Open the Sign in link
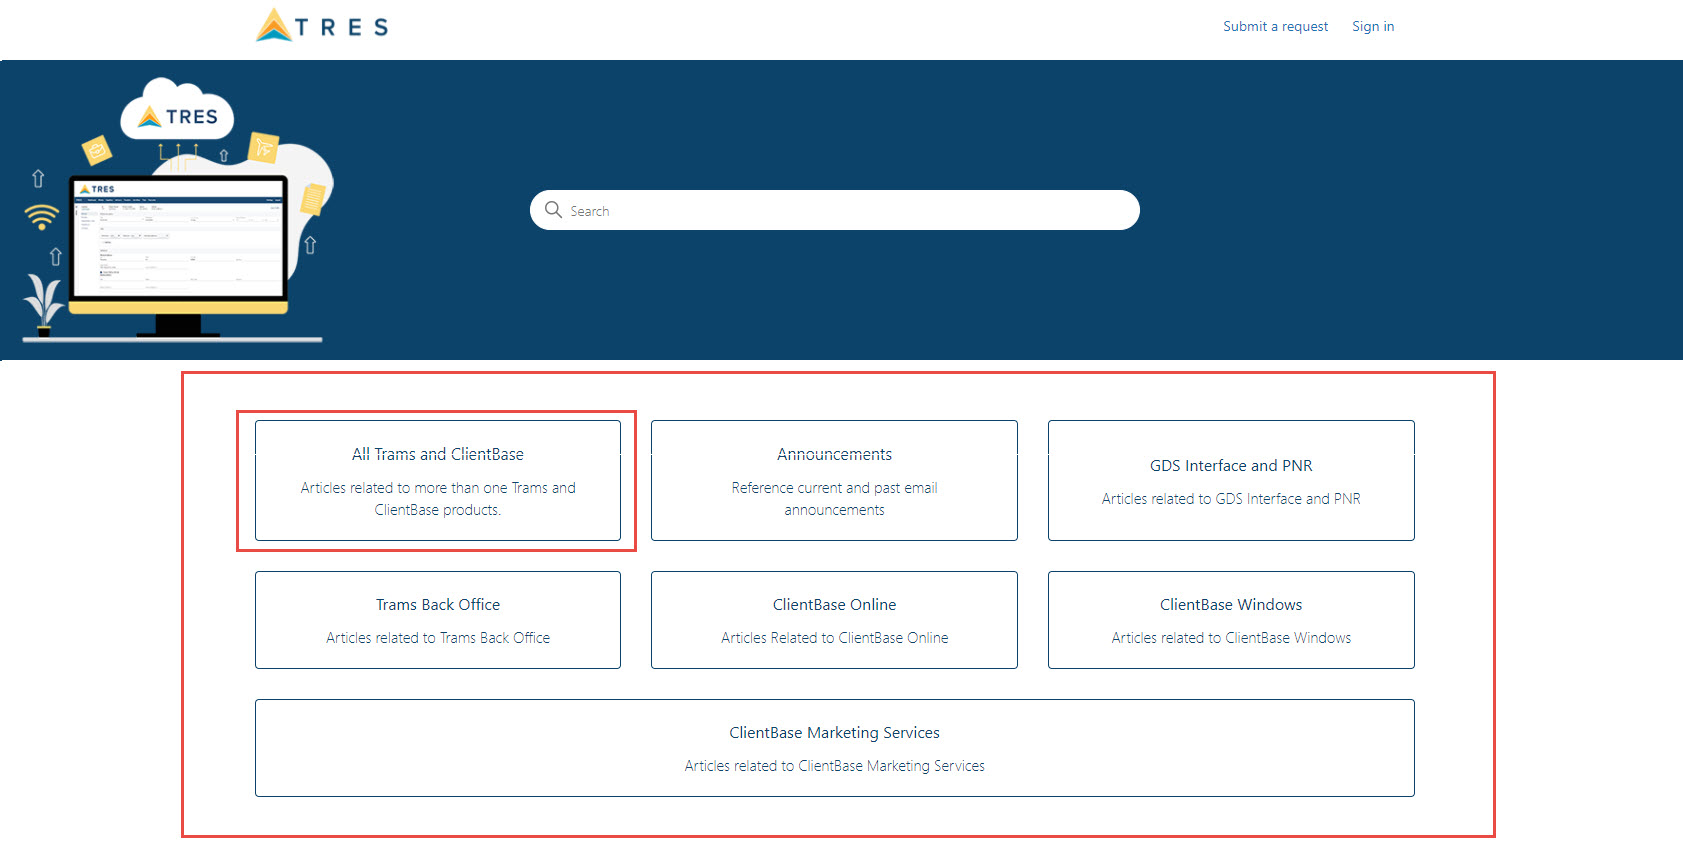Viewport: 1683px width, 853px height. point(1373,27)
